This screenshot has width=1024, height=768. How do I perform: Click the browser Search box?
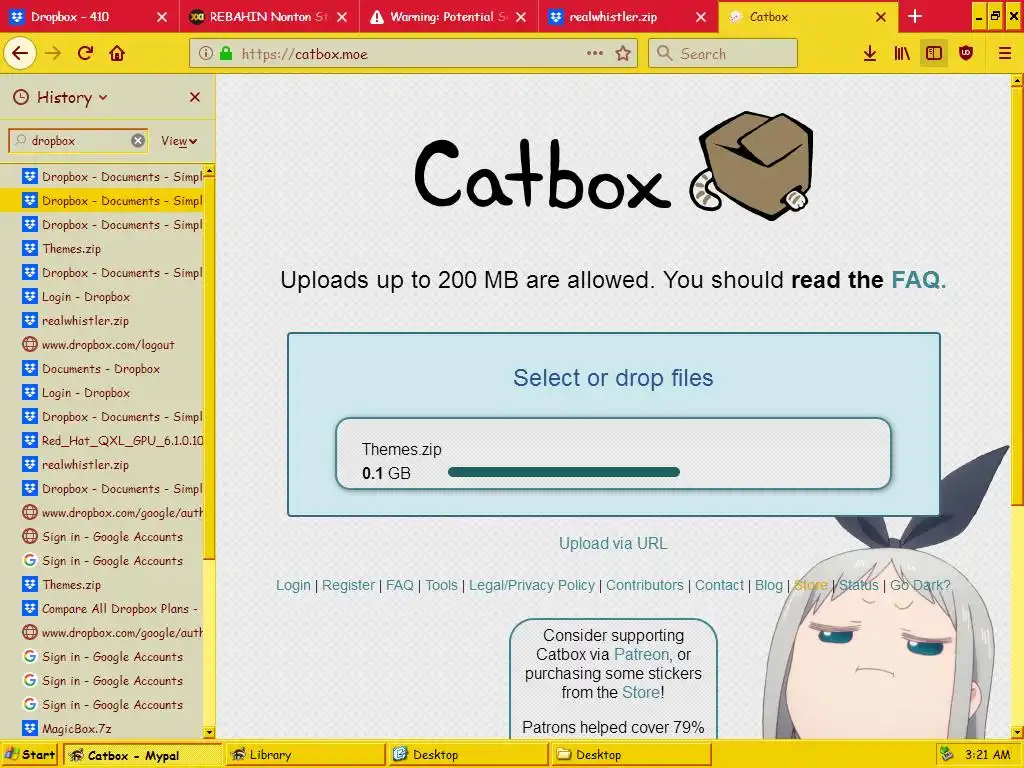[723, 54]
